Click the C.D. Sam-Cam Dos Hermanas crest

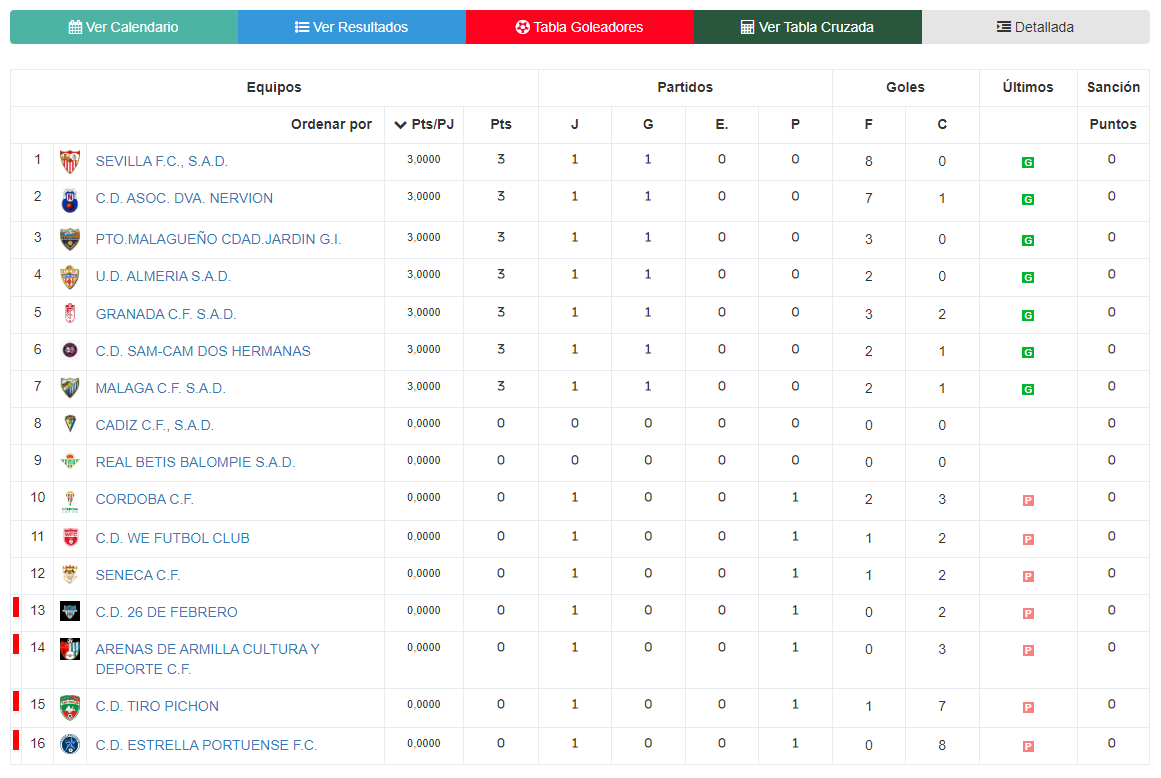point(70,350)
